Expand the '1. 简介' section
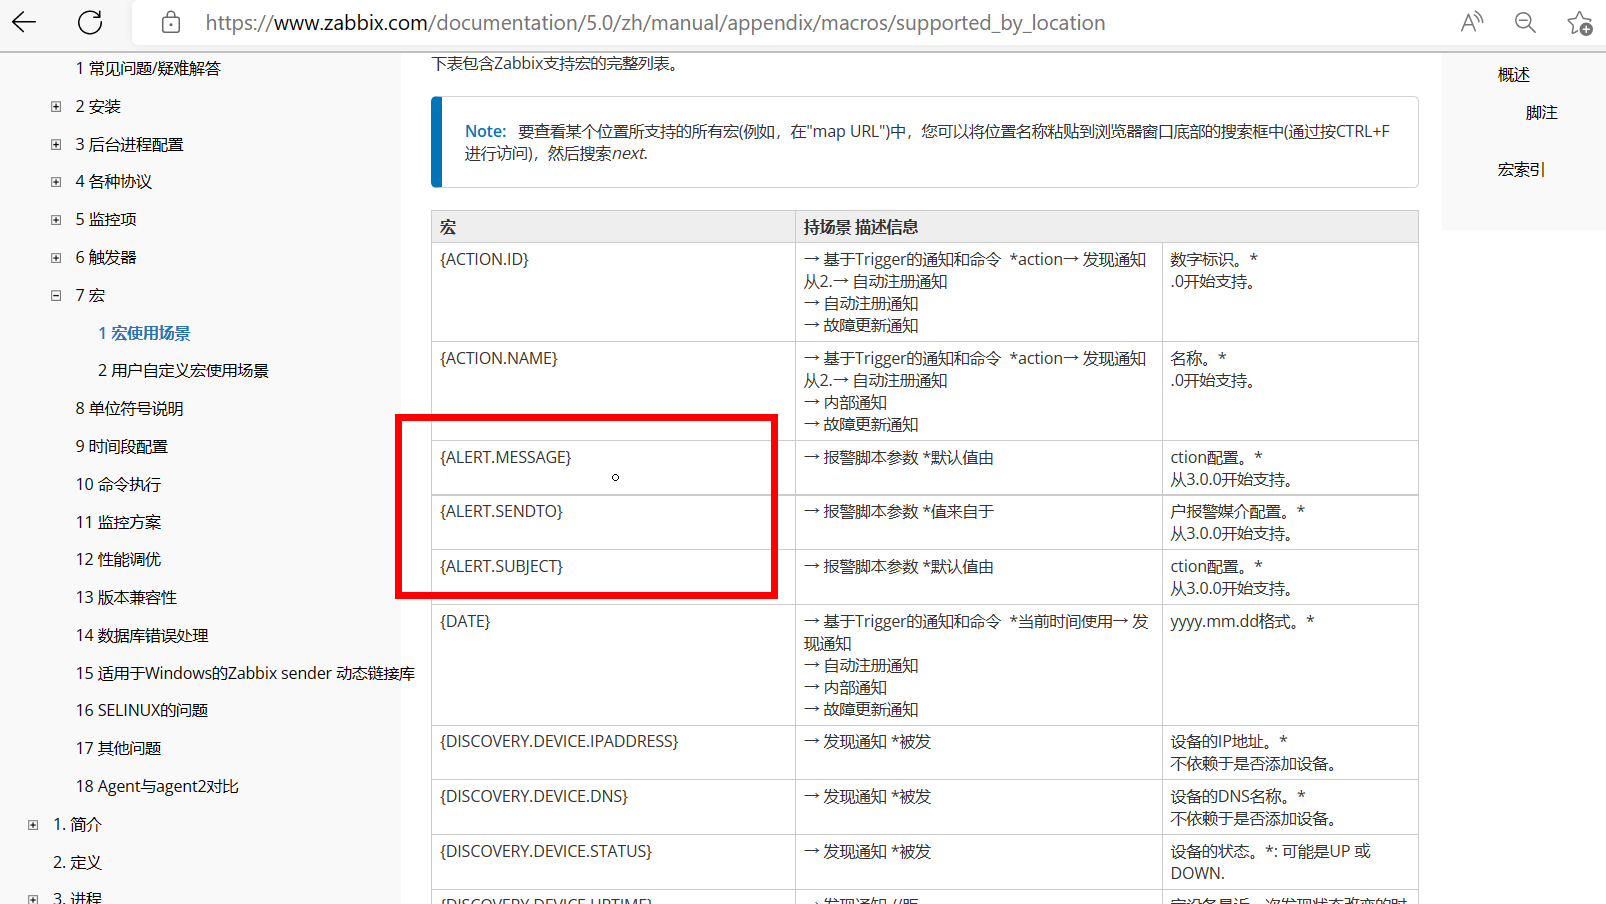1606x904 pixels. click(x=33, y=825)
